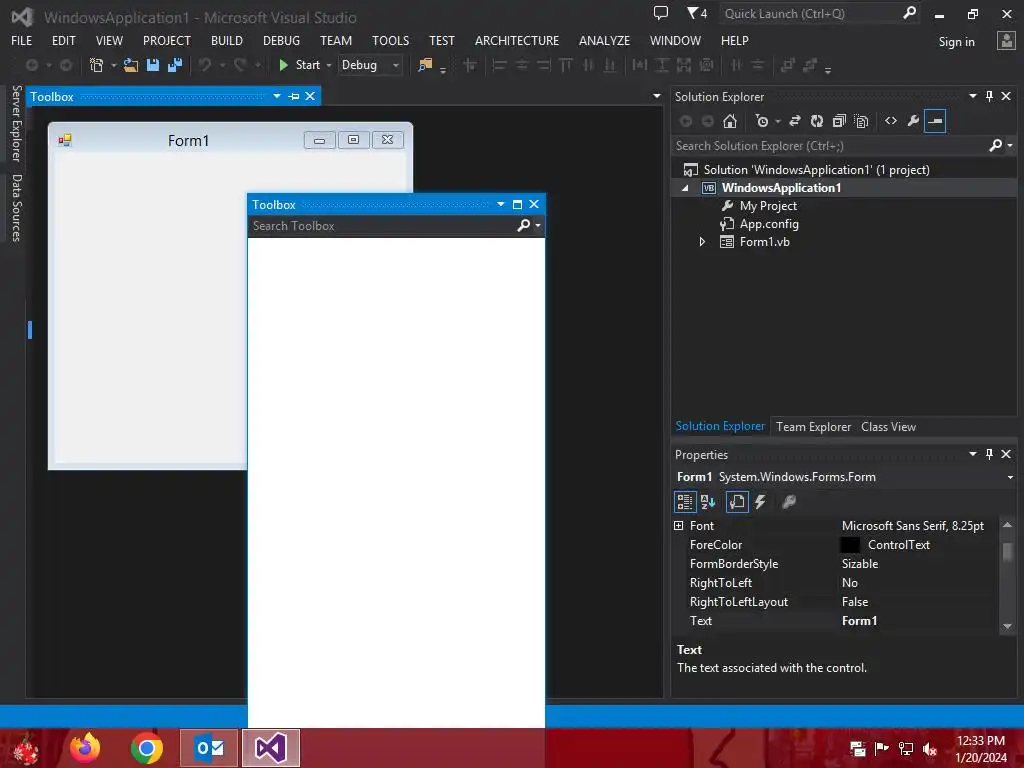Click Pending Changes Filter clock icon
This screenshot has height=768, width=1024.
pyautogui.click(x=761, y=121)
